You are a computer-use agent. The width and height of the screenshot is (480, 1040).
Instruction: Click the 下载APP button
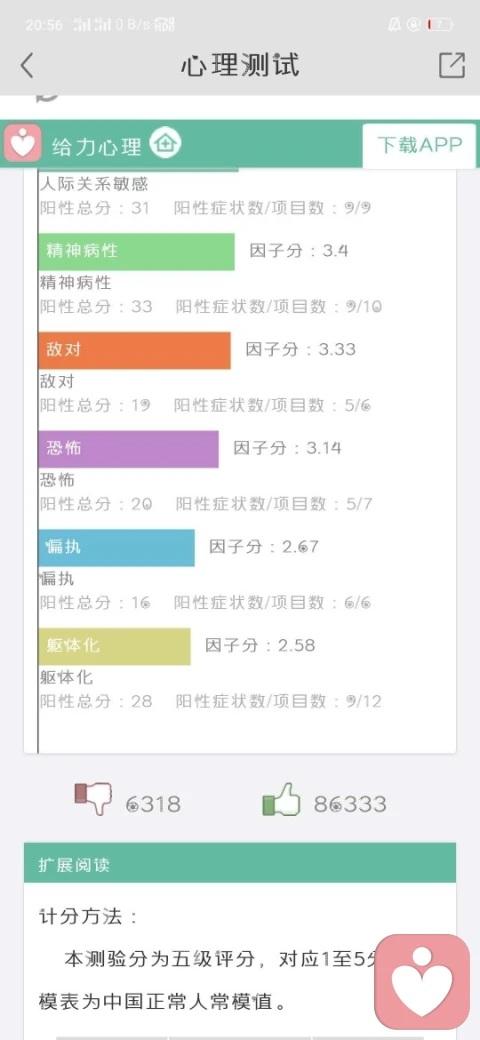click(419, 145)
